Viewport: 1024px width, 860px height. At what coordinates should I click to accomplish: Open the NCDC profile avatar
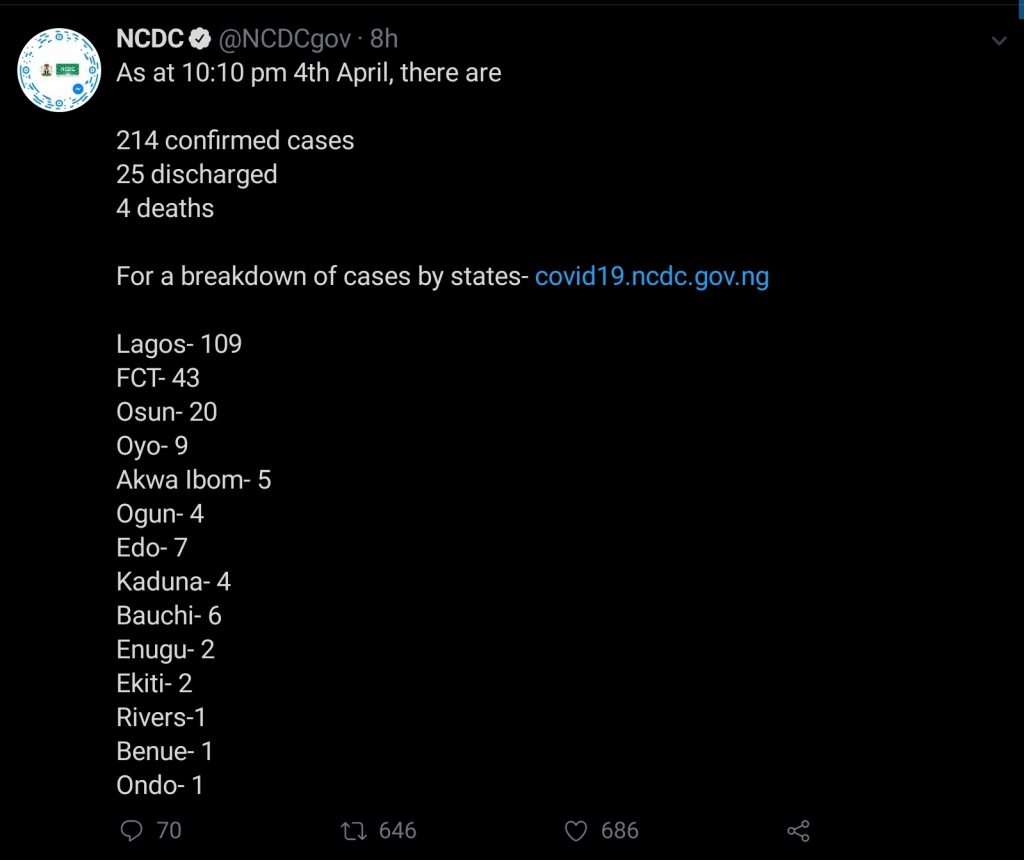pyautogui.click(x=59, y=70)
